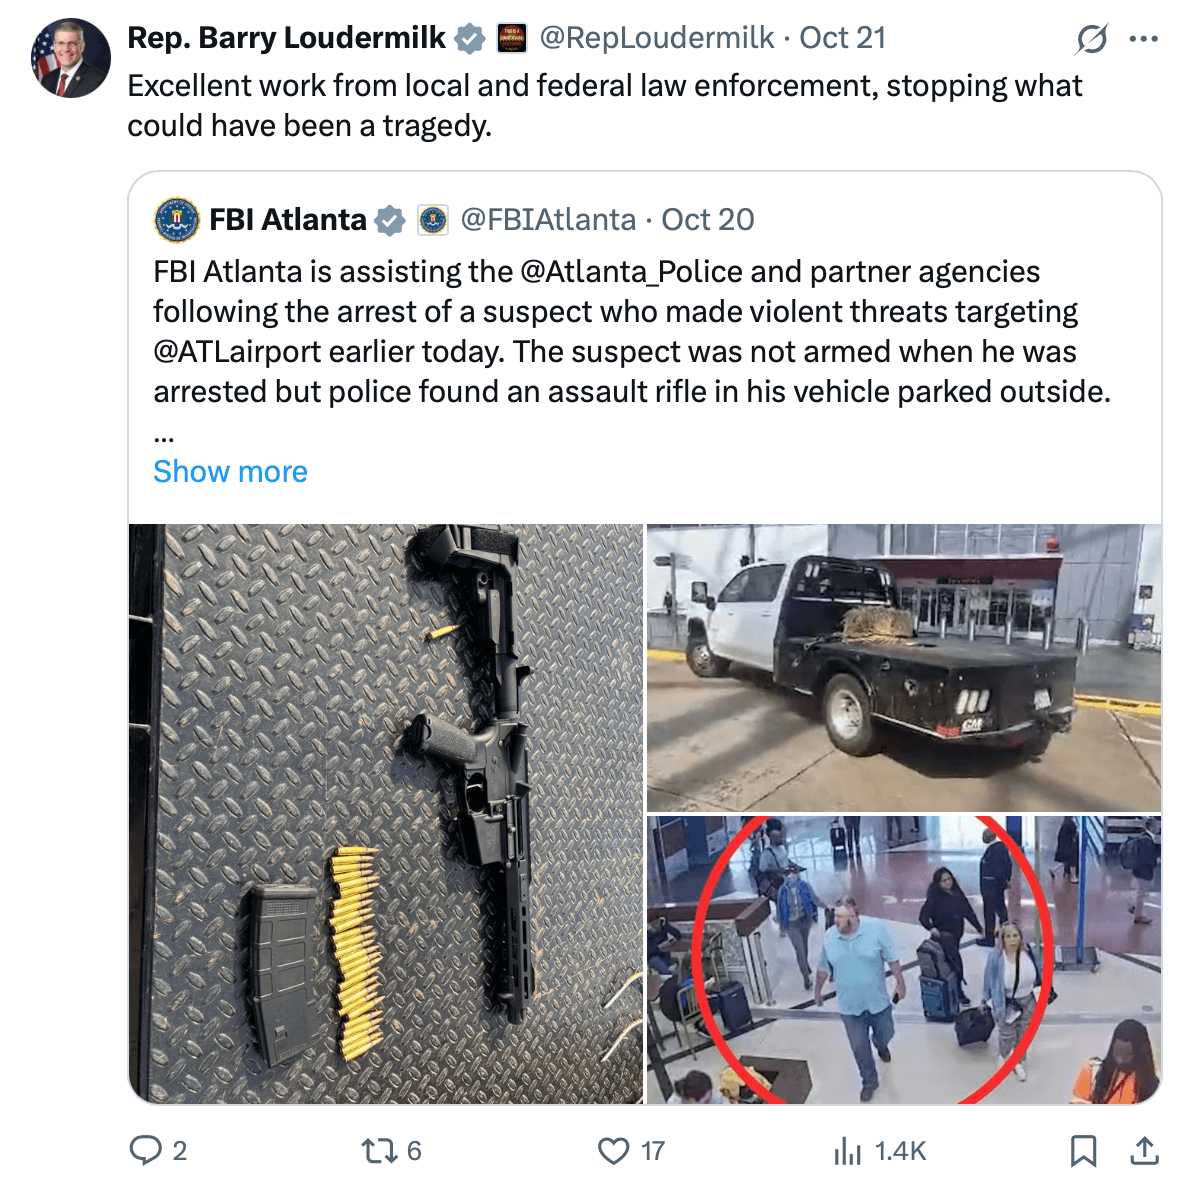Viewport: 1194px width, 1190px height.
Task: Open the pickup truck photo
Action: pyautogui.click(x=904, y=667)
